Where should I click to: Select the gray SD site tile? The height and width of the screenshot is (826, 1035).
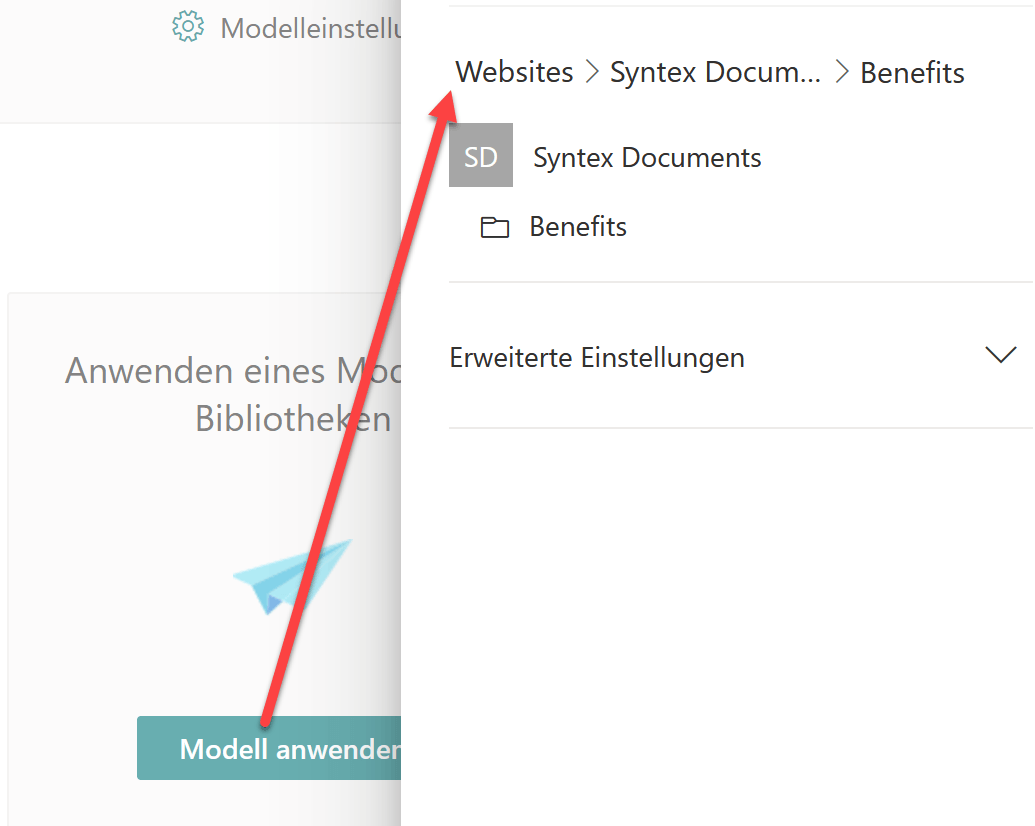click(481, 155)
